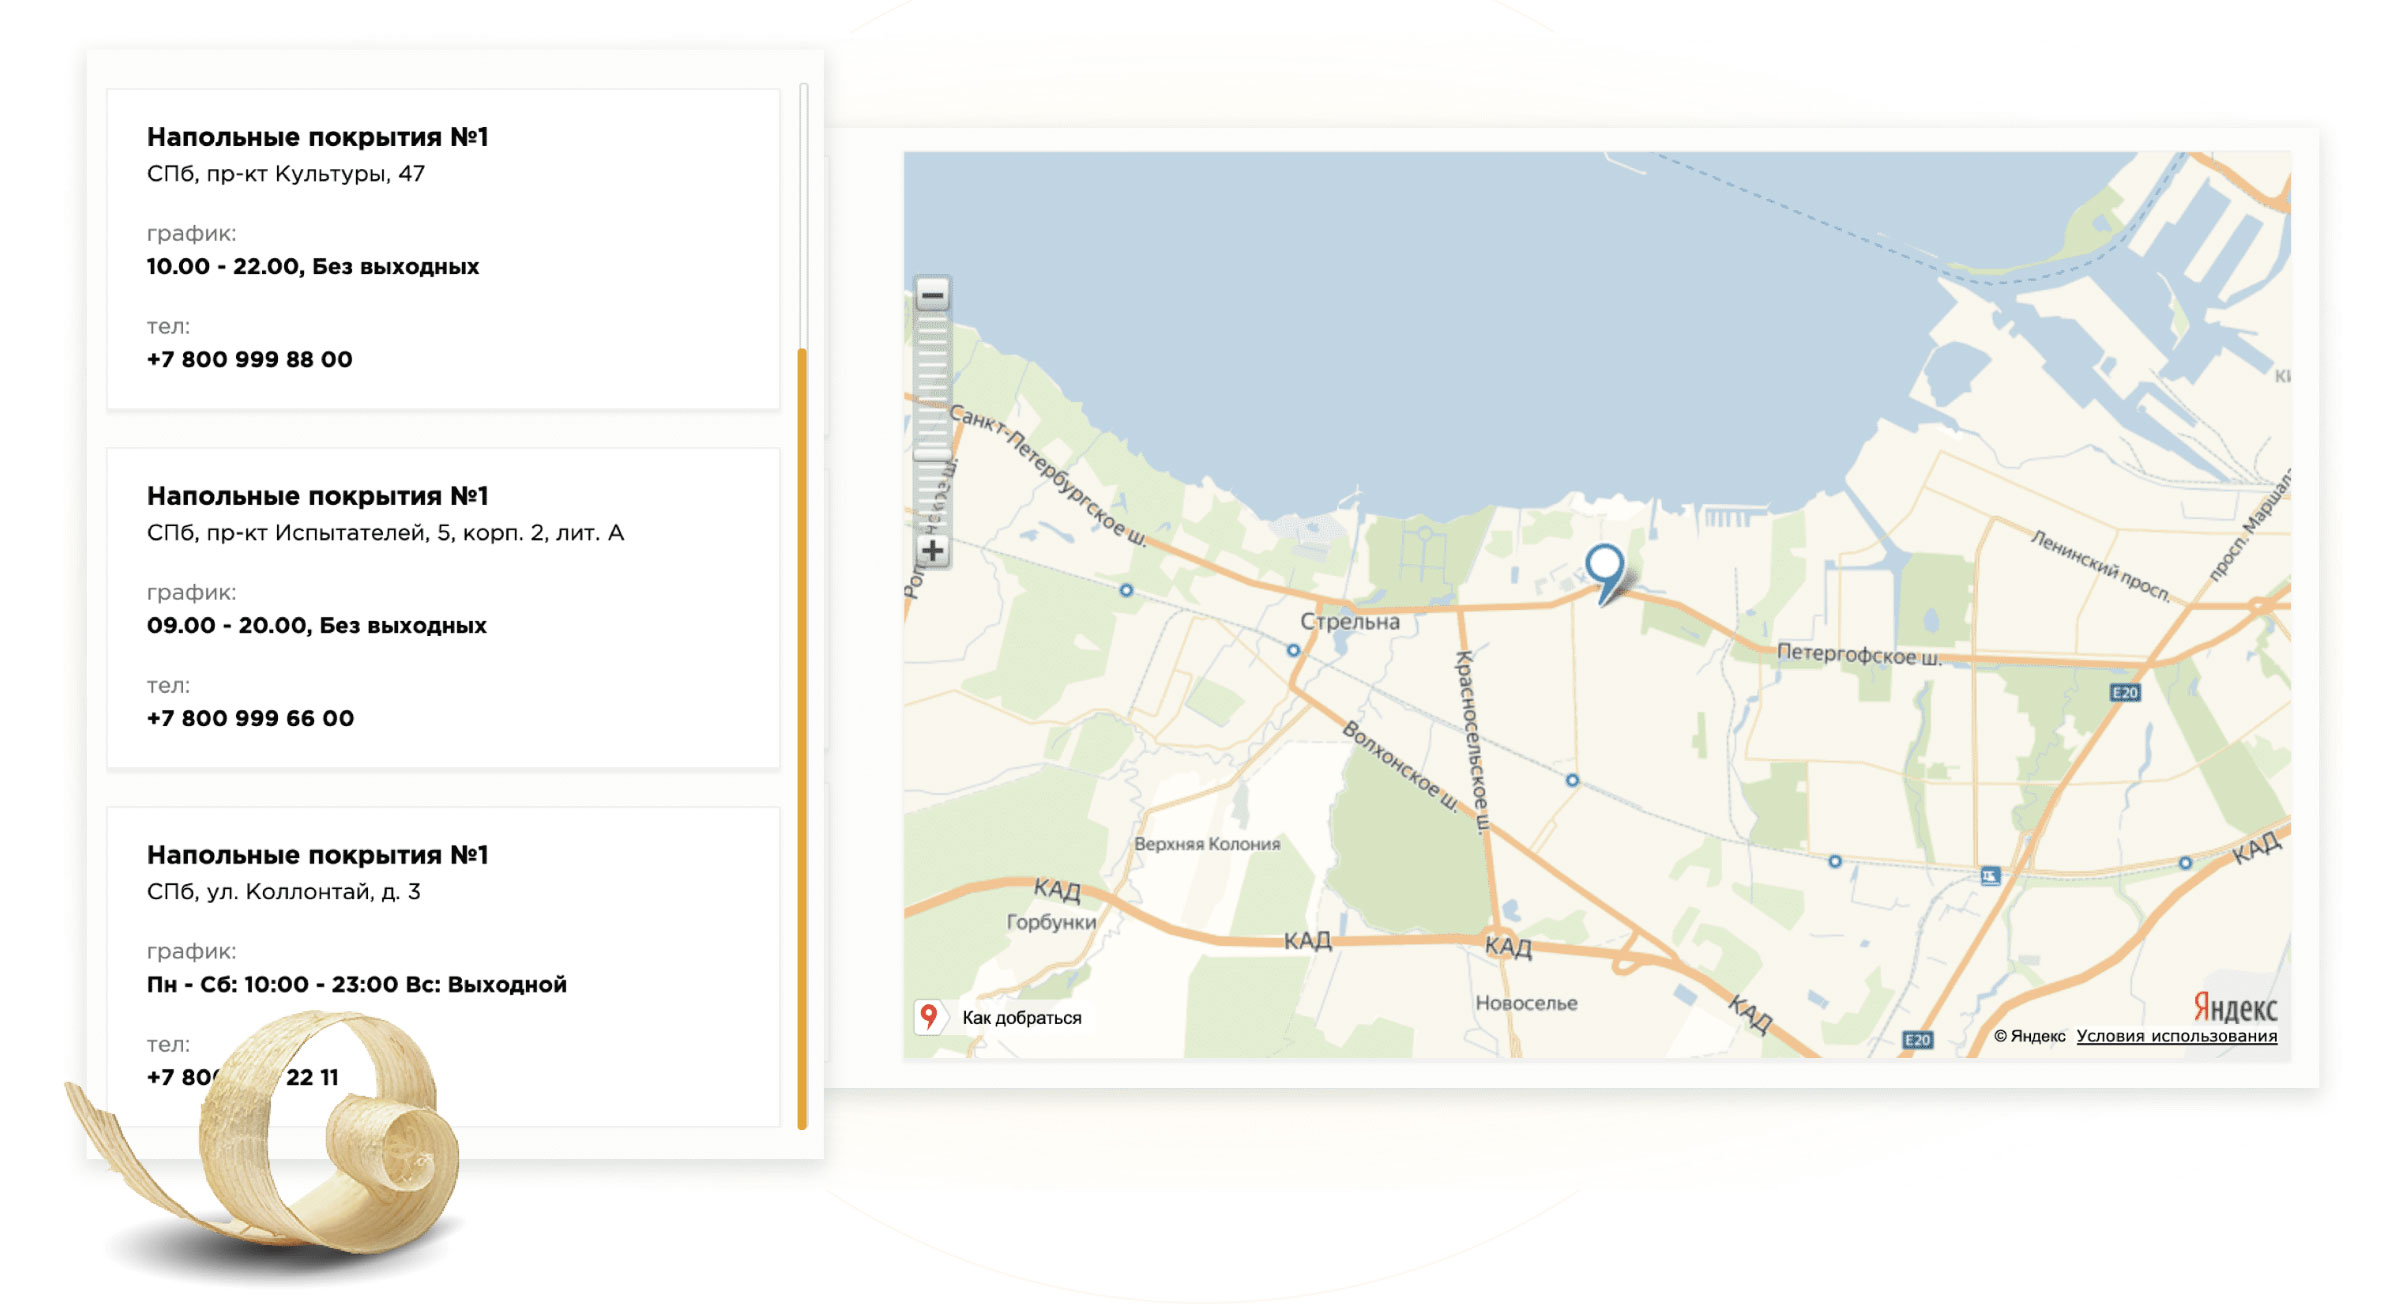Open Условия использования link
Viewport: 2400px width, 1316px height.
coord(2176,1036)
